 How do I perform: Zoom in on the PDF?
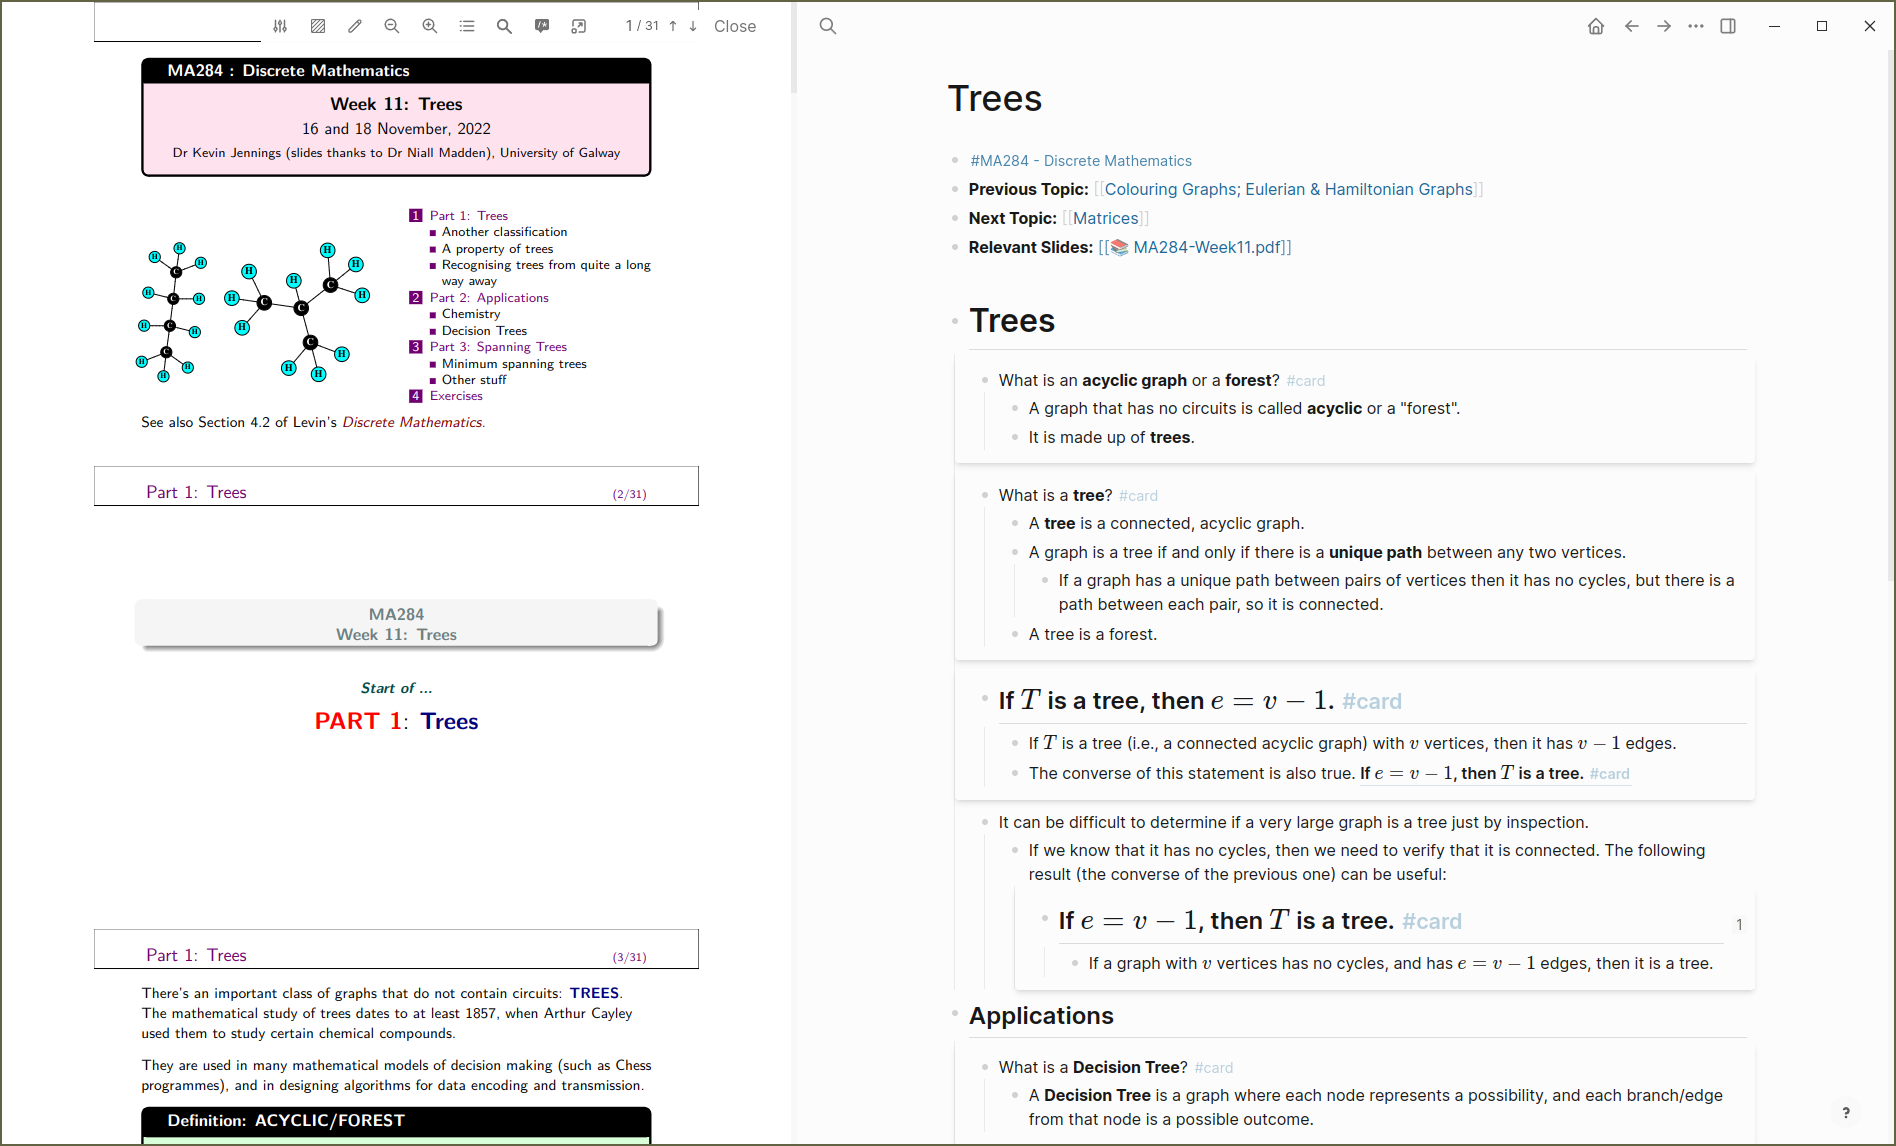(430, 26)
